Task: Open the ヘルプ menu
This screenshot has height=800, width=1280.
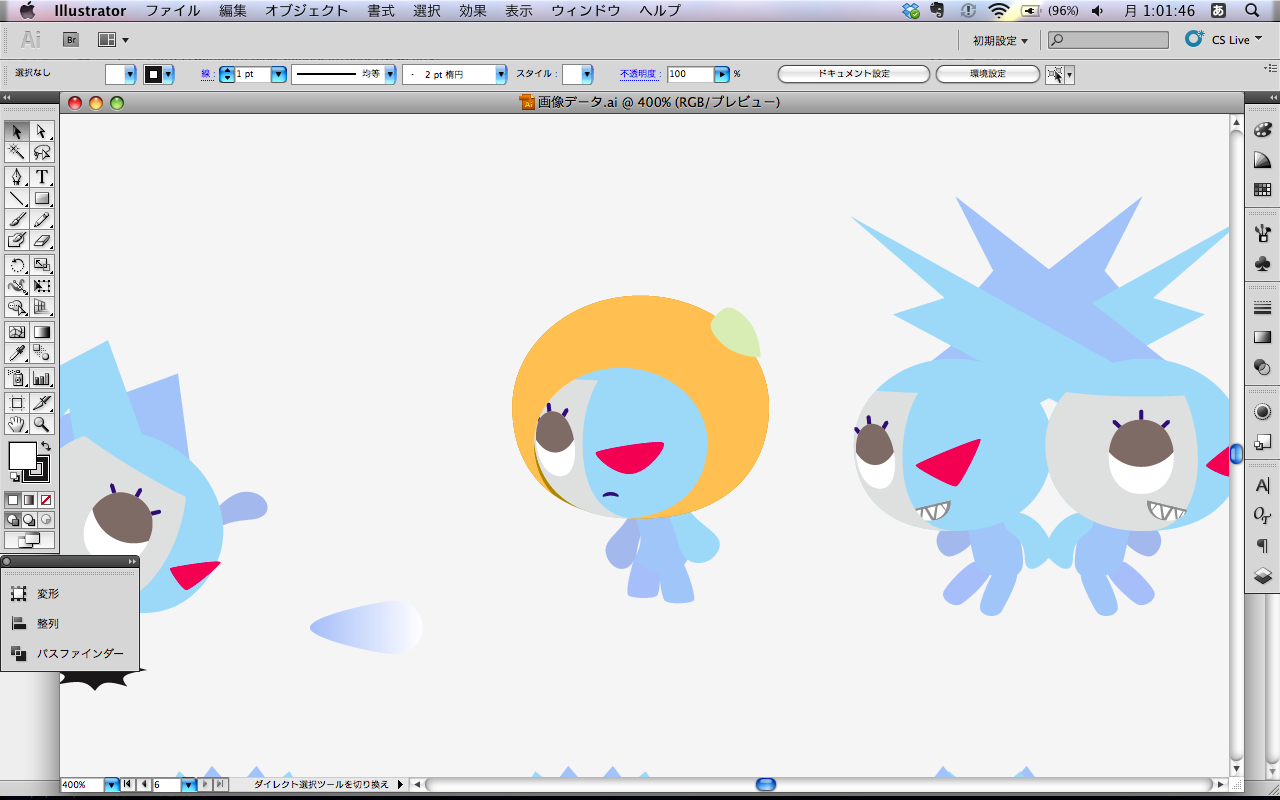Action: click(x=660, y=11)
